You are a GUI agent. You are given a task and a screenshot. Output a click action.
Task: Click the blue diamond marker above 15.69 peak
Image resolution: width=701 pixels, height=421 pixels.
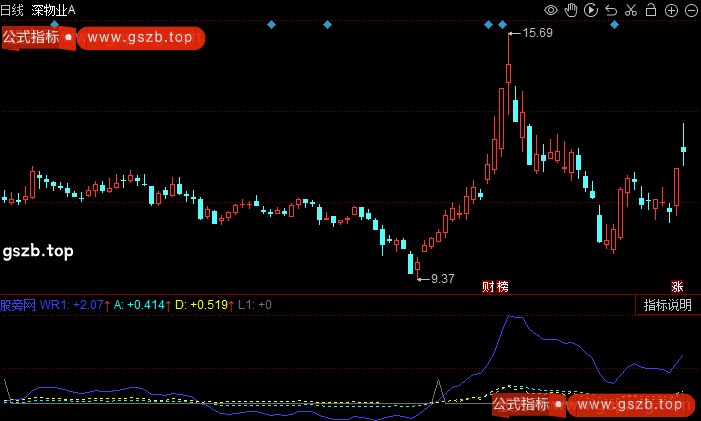click(503, 24)
